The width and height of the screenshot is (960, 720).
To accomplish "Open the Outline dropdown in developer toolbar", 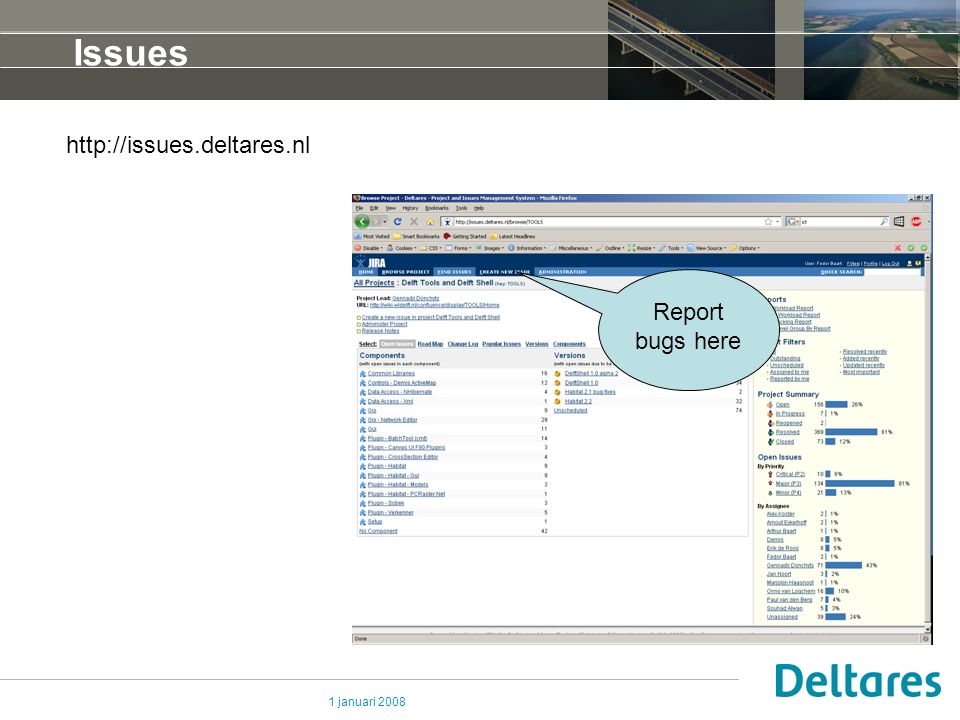I will (x=610, y=249).
